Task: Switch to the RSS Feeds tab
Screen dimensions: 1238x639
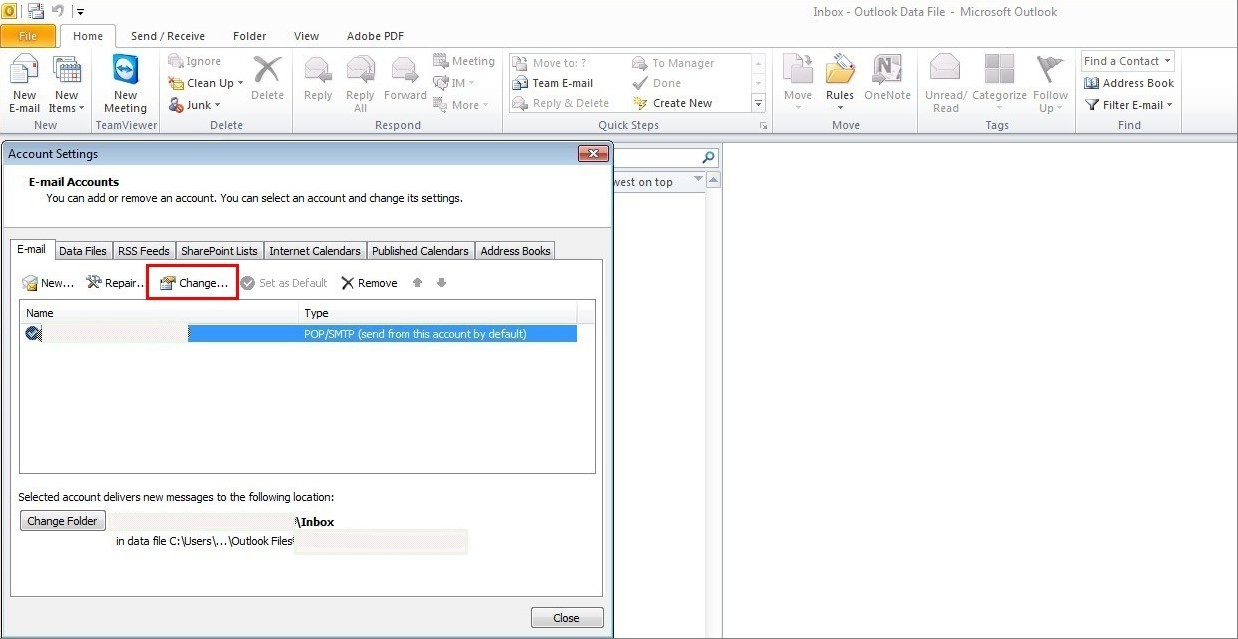Action: tap(144, 251)
